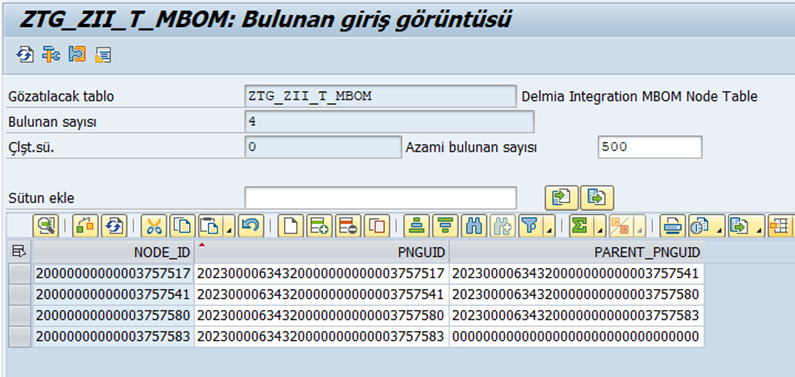Select the row of NODE_ID ending 3757583

(20, 336)
